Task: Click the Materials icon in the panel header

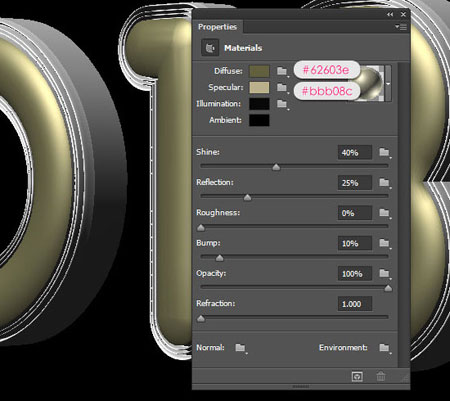Action: click(210, 48)
